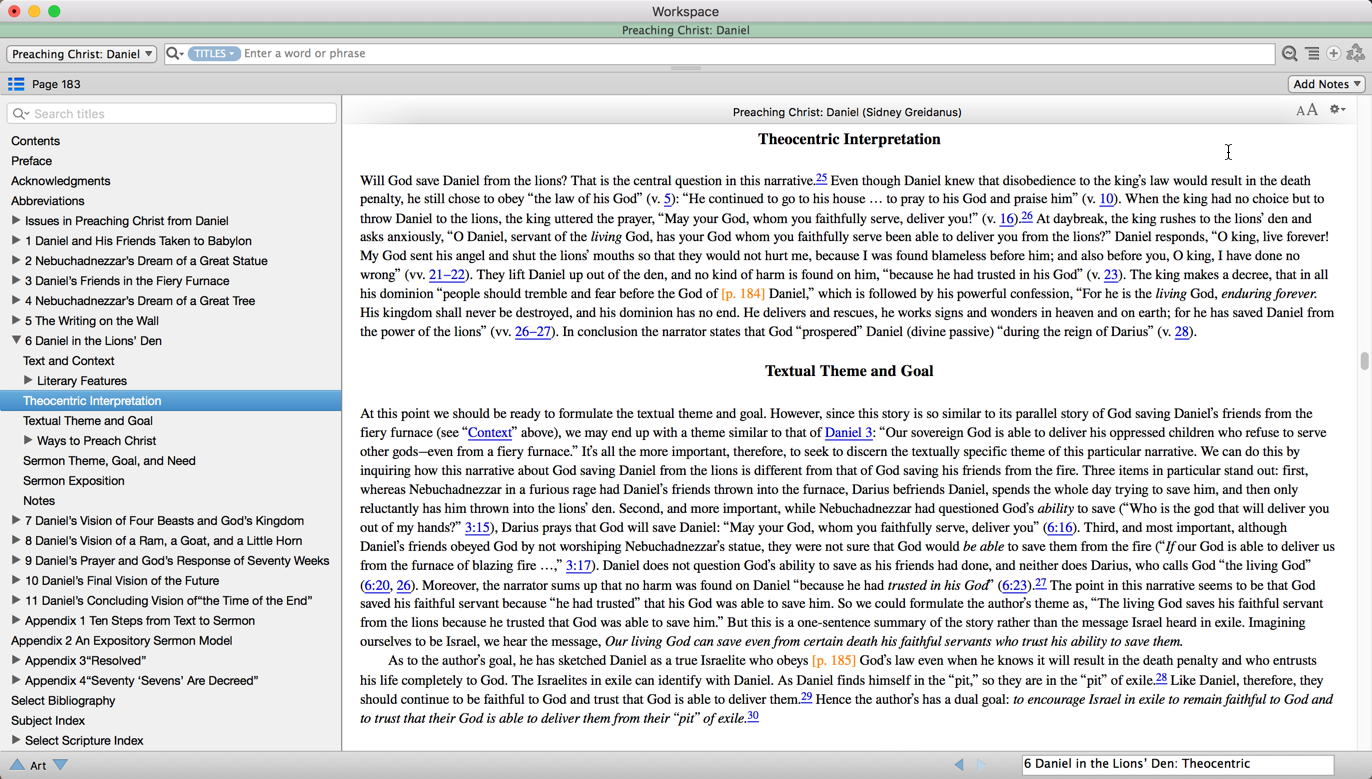1372x779 pixels.
Task: Follow the verse 21–22 link
Action: (447, 275)
